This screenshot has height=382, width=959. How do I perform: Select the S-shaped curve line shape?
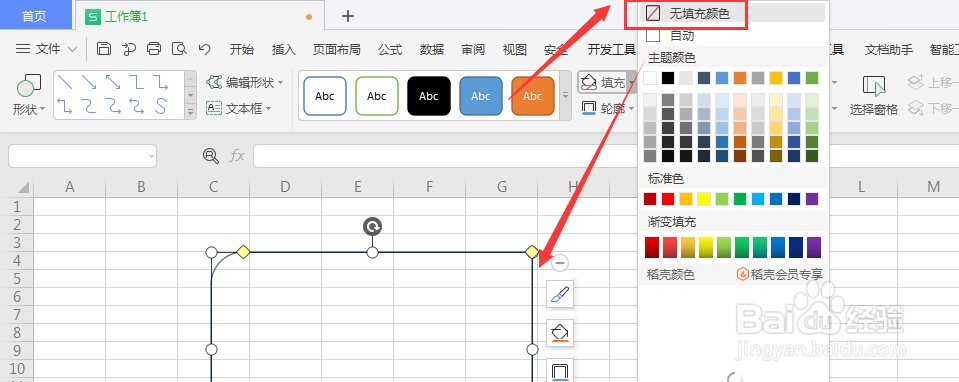(x=161, y=106)
